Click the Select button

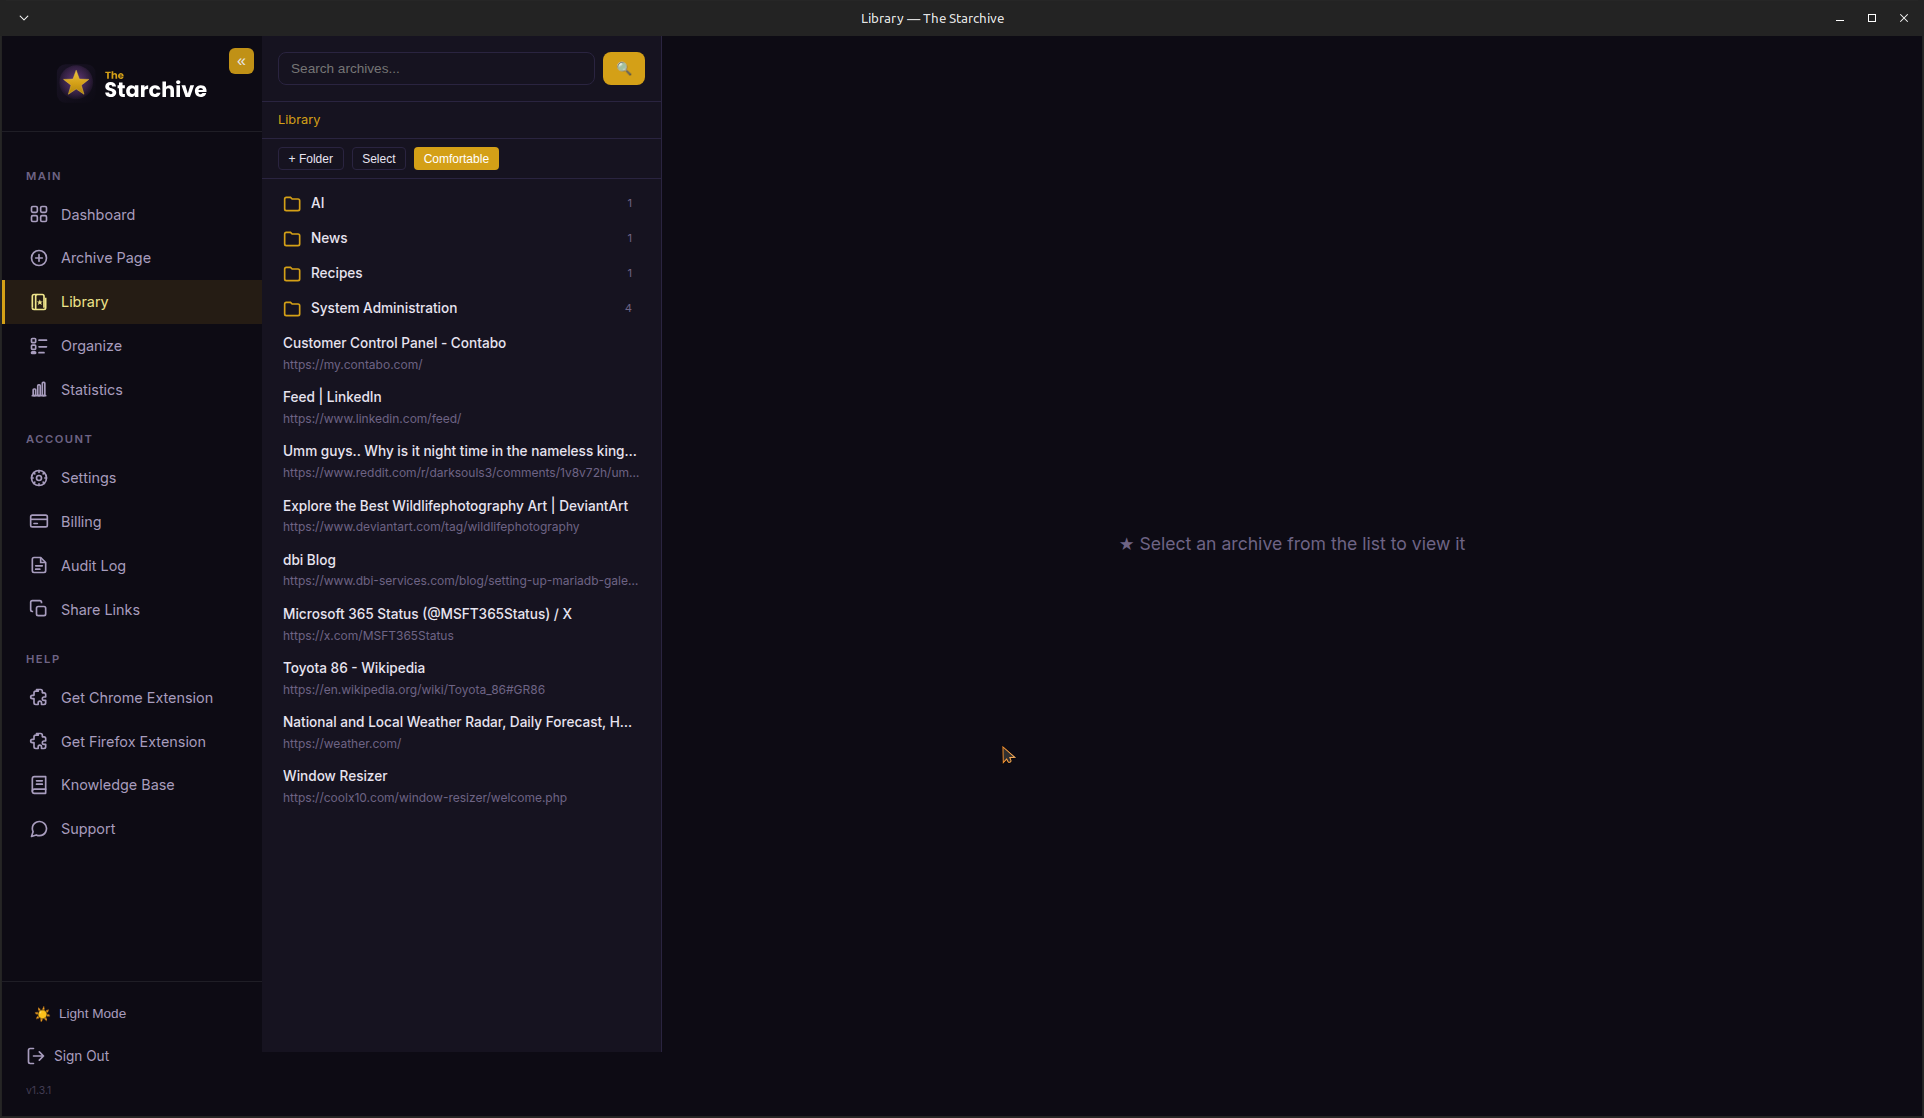click(x=379, y=159)
